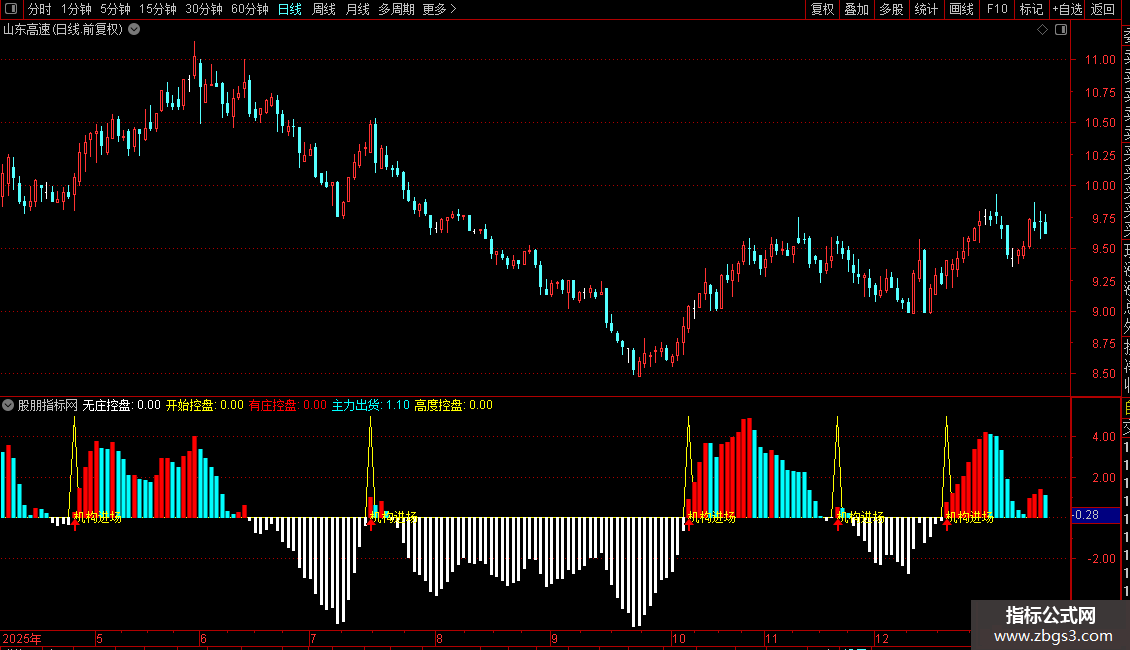This screenshot has width=1130, height=650.
Task: Click the 10.00 price axis label
Action: (x=1100, y=185)
